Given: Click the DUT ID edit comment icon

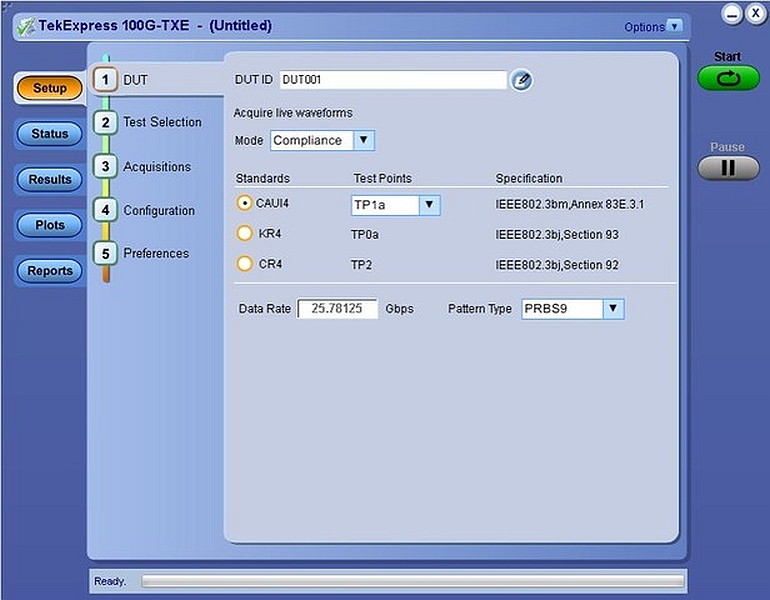Looking at the screenshot, I should coord(521,81).
